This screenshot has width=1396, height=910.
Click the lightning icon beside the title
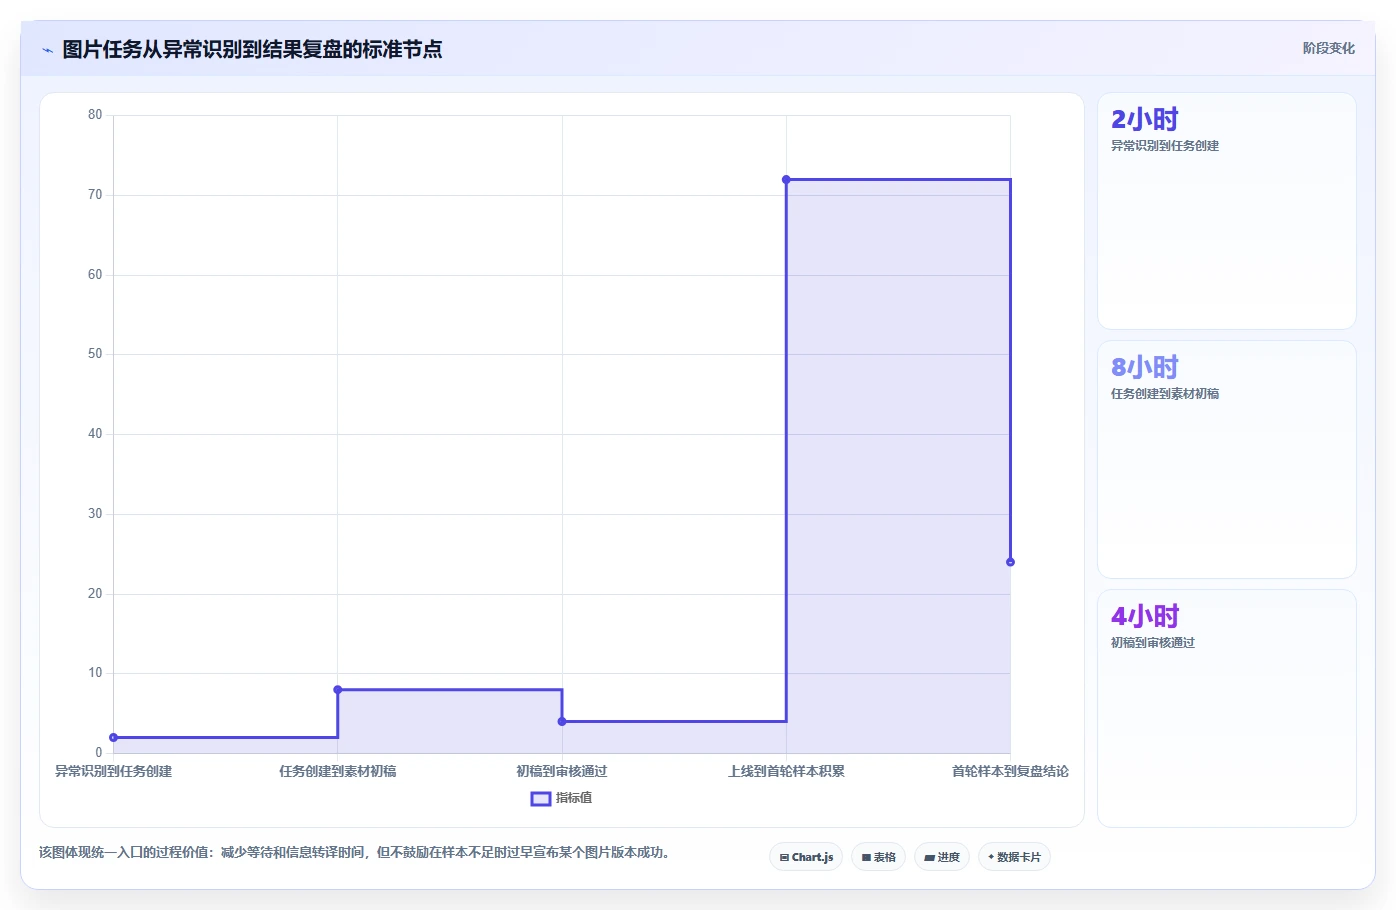[47, 50]
